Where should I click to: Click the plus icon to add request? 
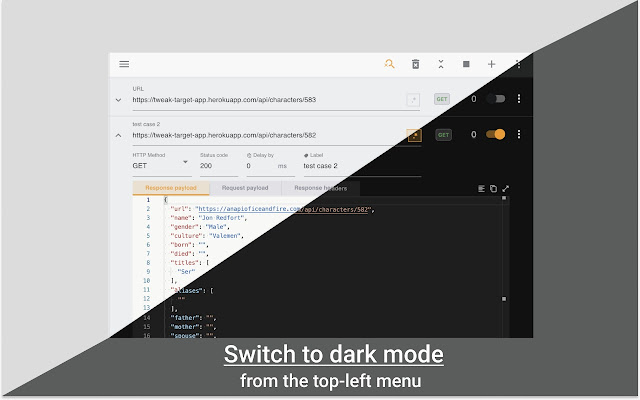pos(491,64)
